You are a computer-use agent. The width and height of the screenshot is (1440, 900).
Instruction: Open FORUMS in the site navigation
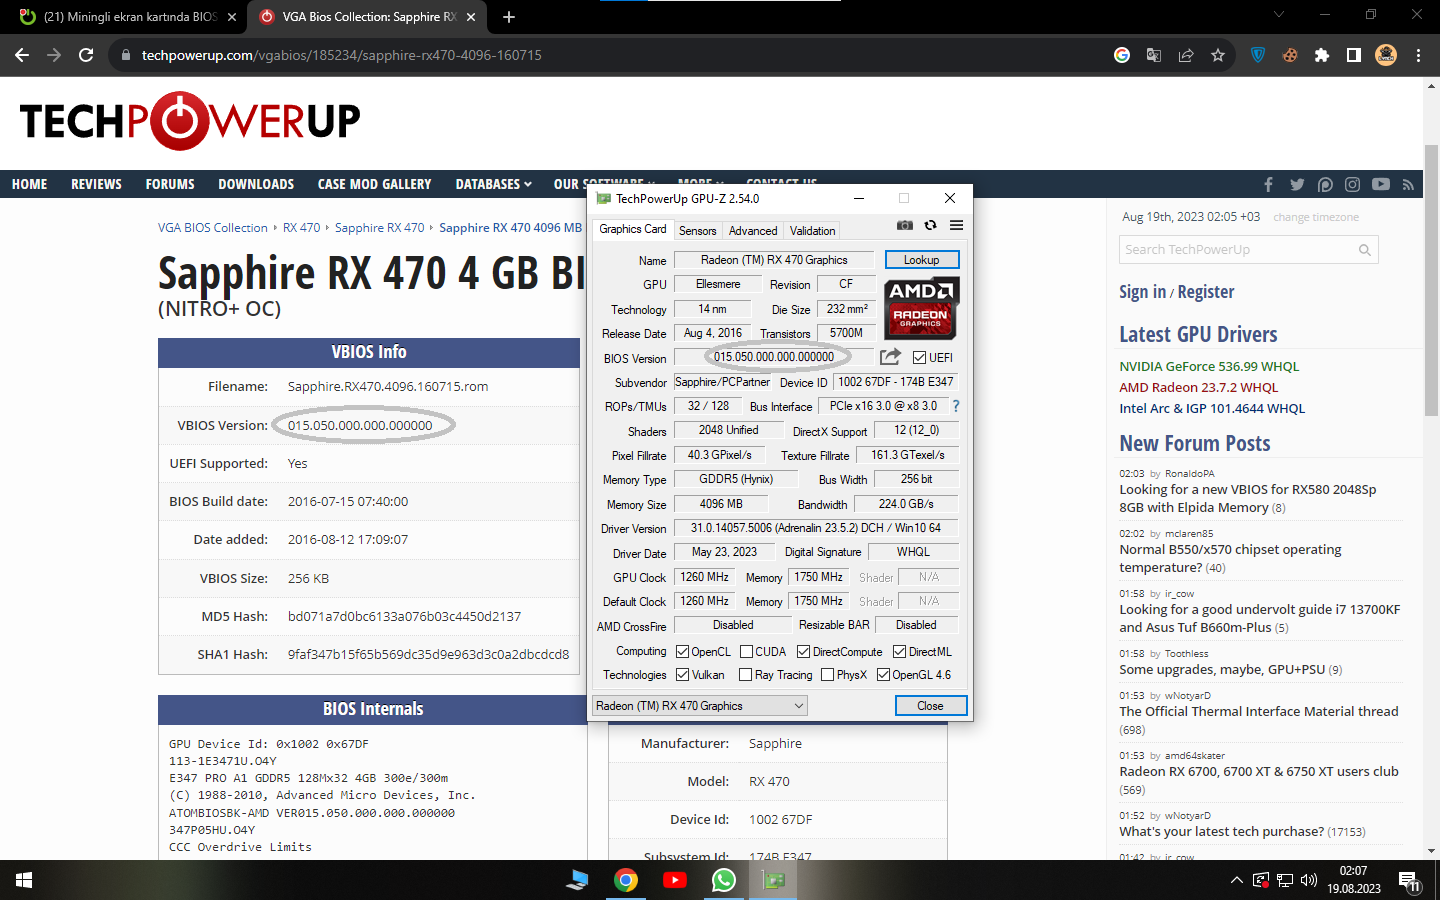170,184
